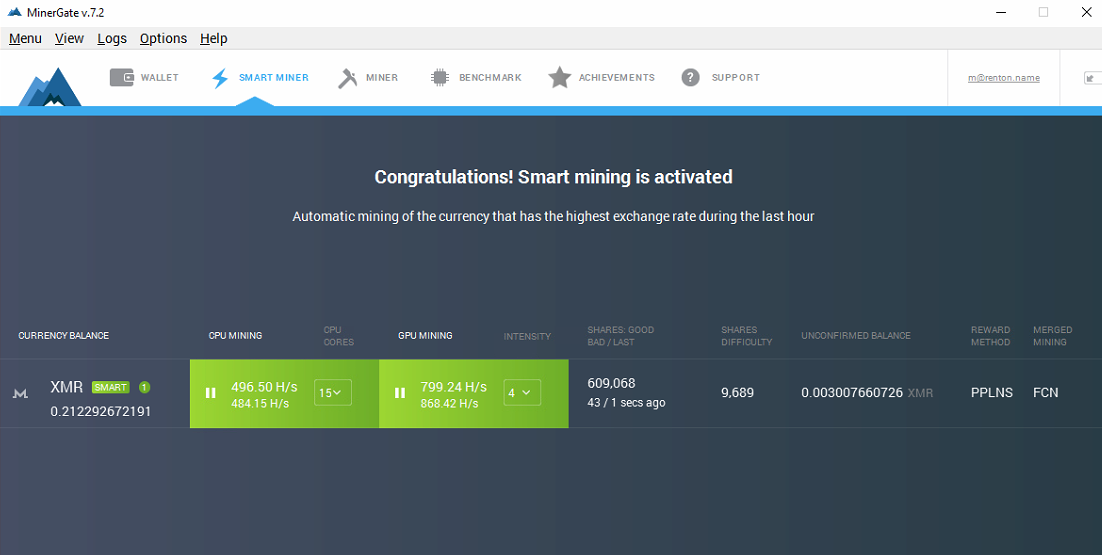
Task: Switch to the Smart Miner tab
Action: pyautogui.click(x=259, y=77)
